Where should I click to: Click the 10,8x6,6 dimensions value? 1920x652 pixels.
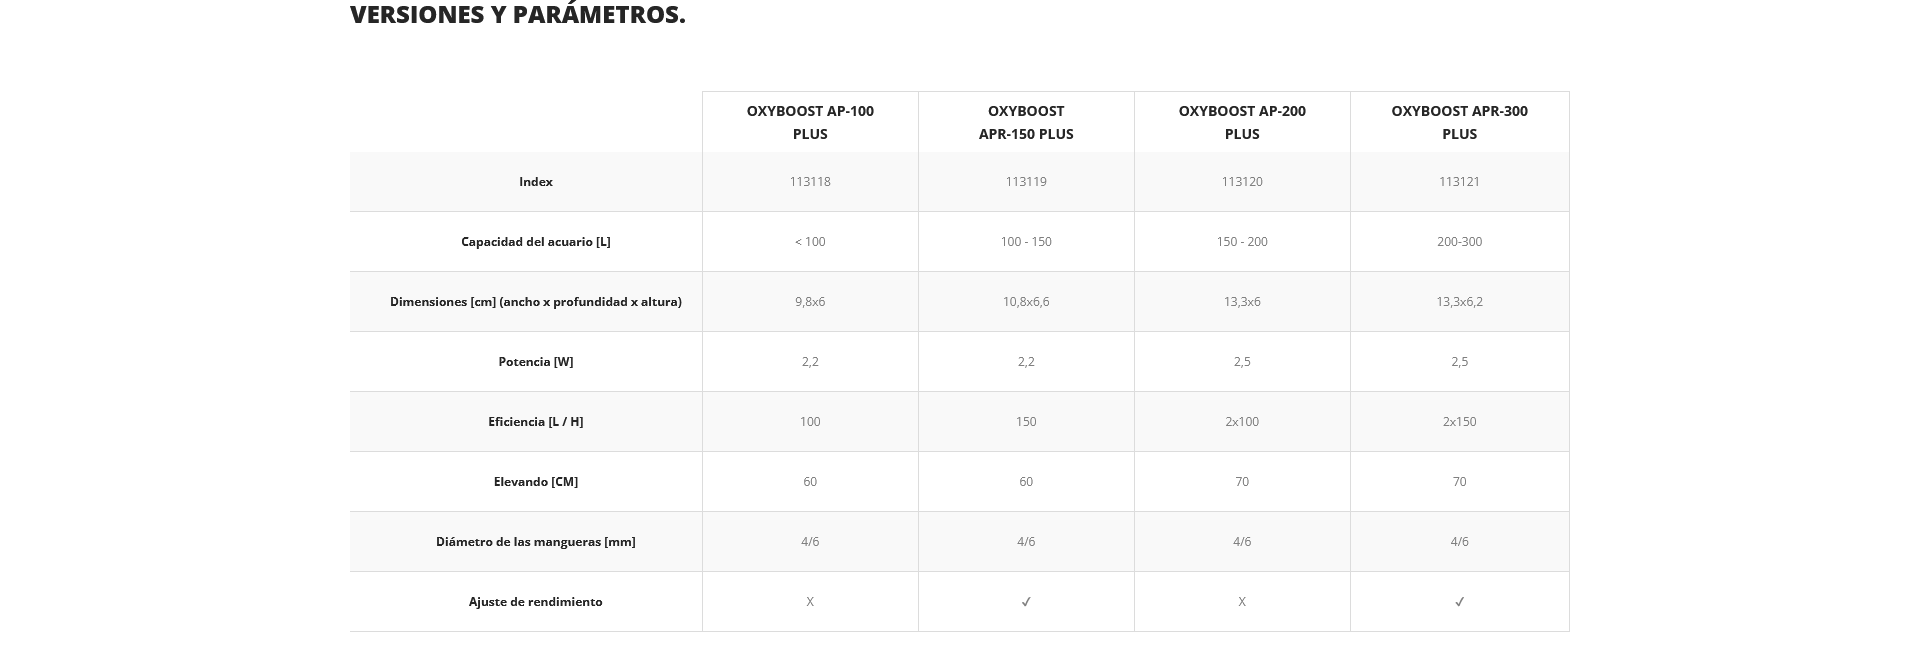[1026, 302]
